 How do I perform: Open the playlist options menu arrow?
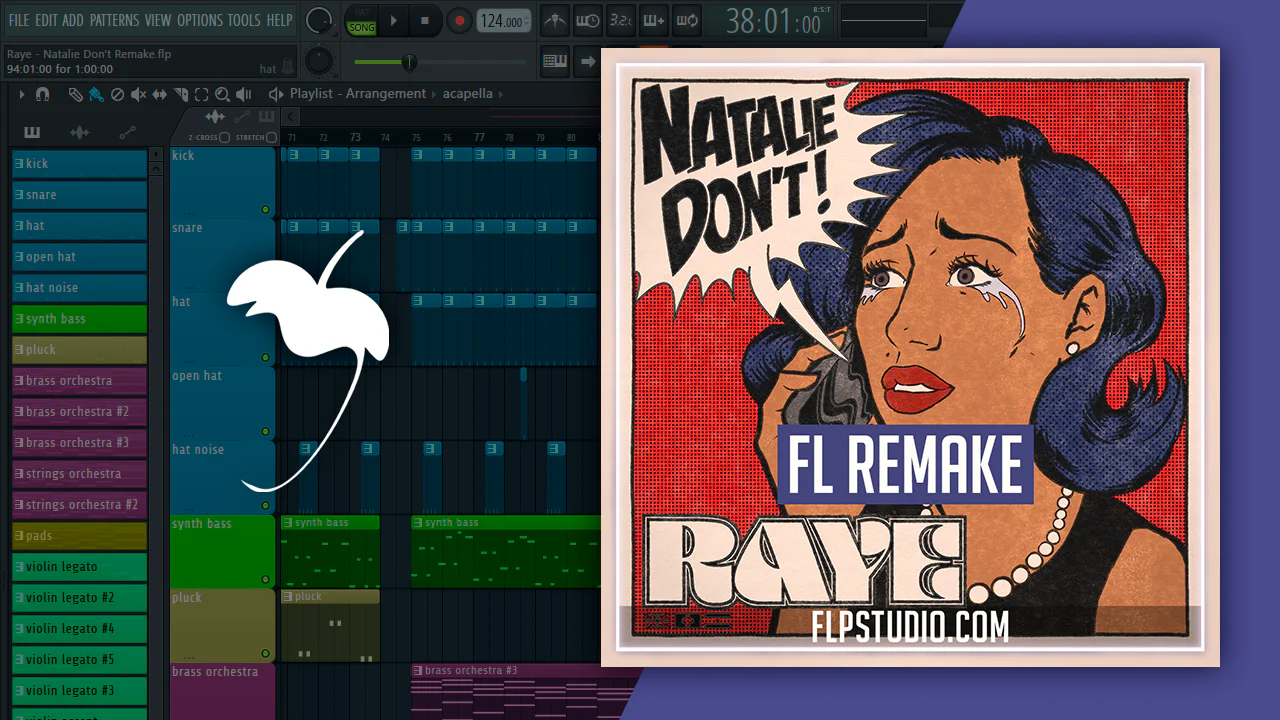[21, 94]
